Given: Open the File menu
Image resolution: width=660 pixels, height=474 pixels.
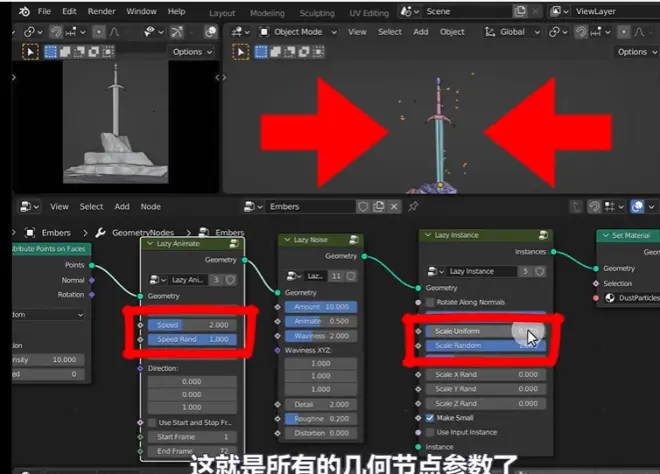Looking at the screenshot, I should coord(44,11).
